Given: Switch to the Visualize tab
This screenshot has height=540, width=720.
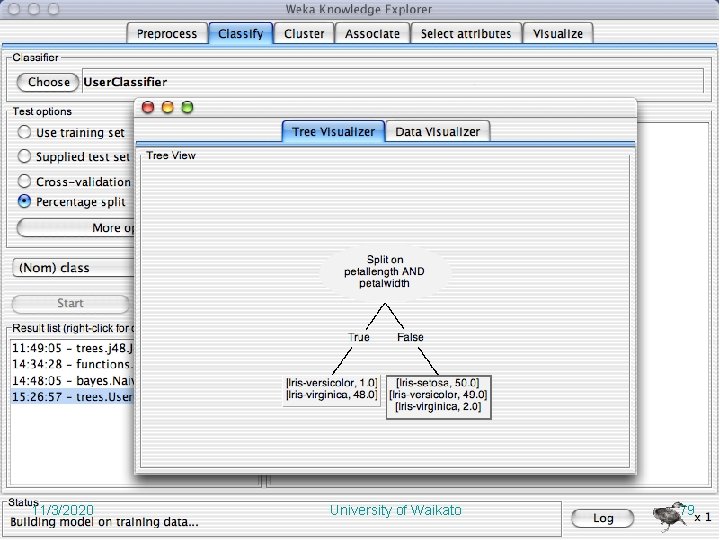Looking at the screenshot, I should (558, 34).
